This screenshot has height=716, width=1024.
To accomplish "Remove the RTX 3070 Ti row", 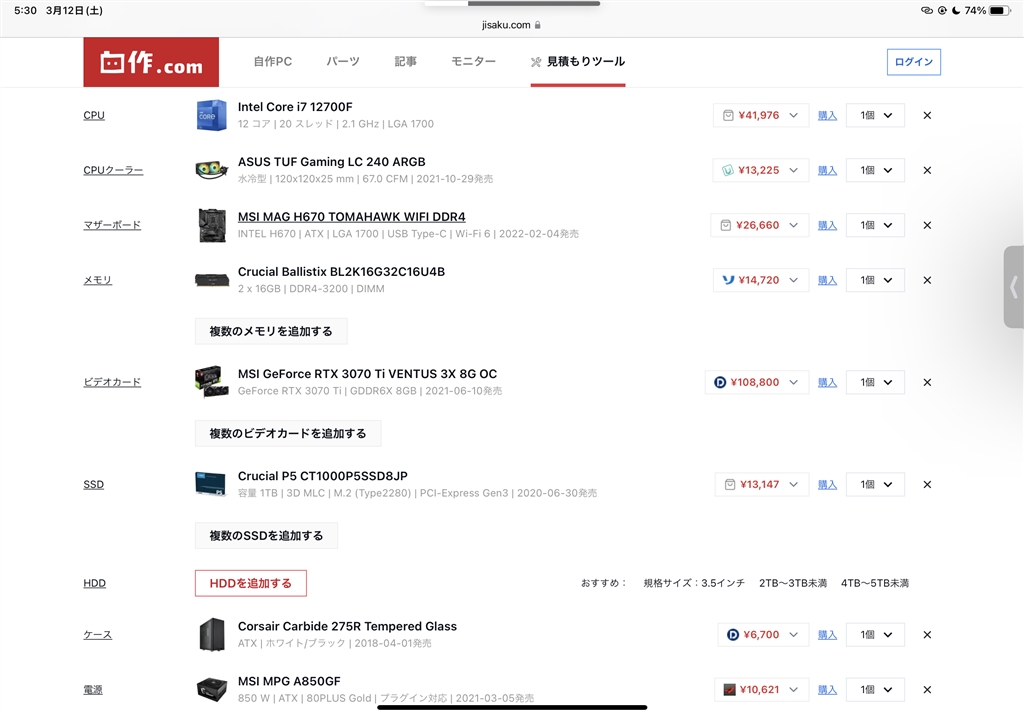I will [927, 382].
